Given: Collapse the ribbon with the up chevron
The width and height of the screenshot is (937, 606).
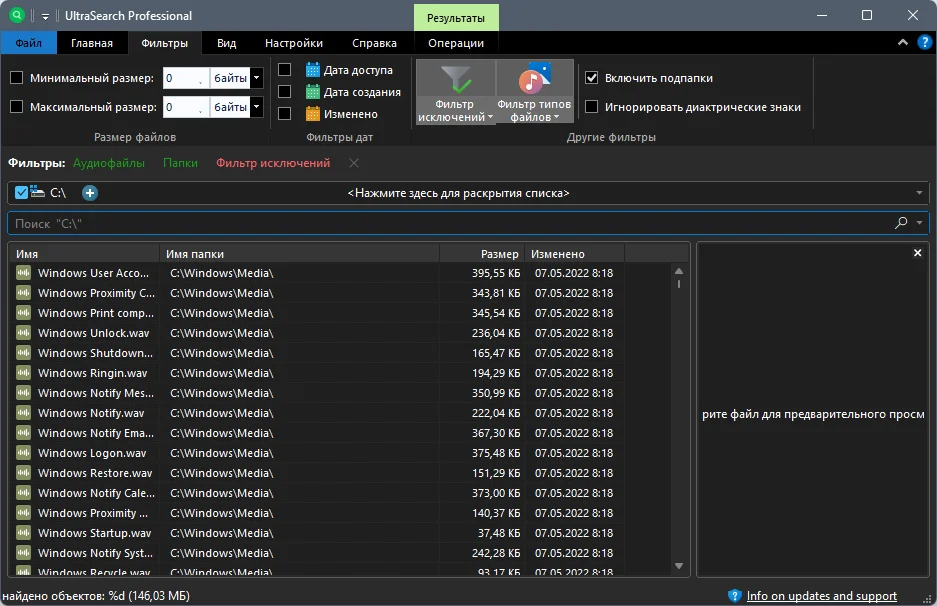Looking at the screenshot, I should 902,42.
